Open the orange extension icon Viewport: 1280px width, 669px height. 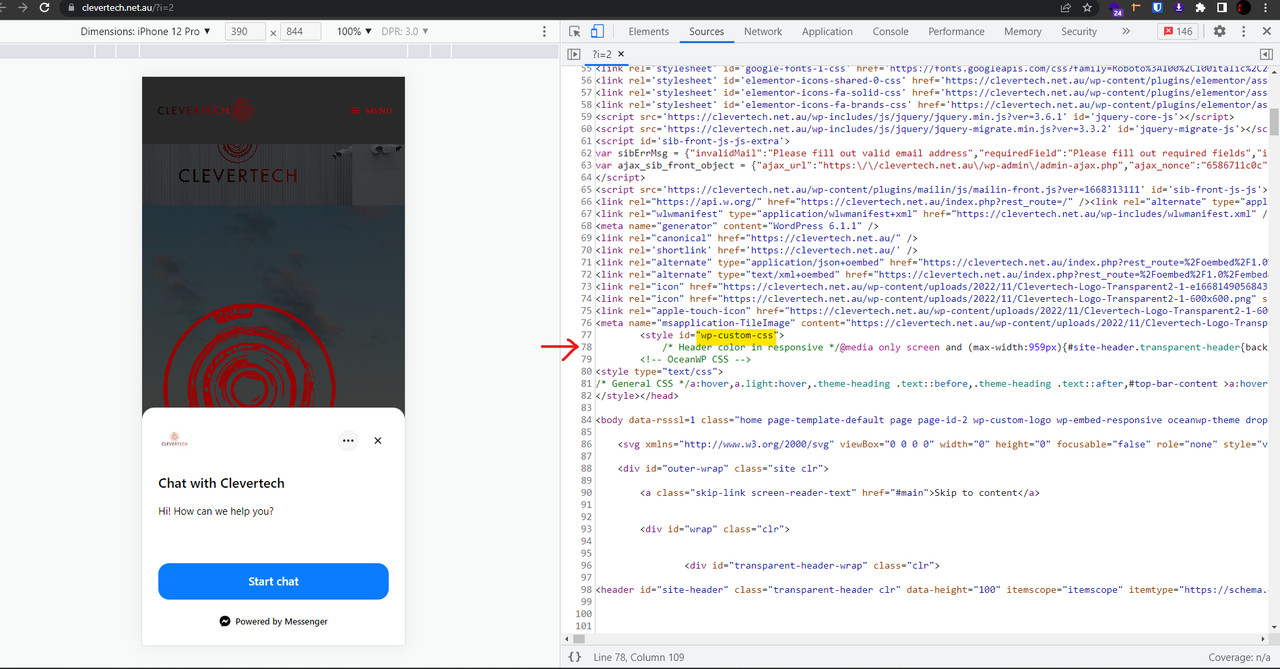1137,7
